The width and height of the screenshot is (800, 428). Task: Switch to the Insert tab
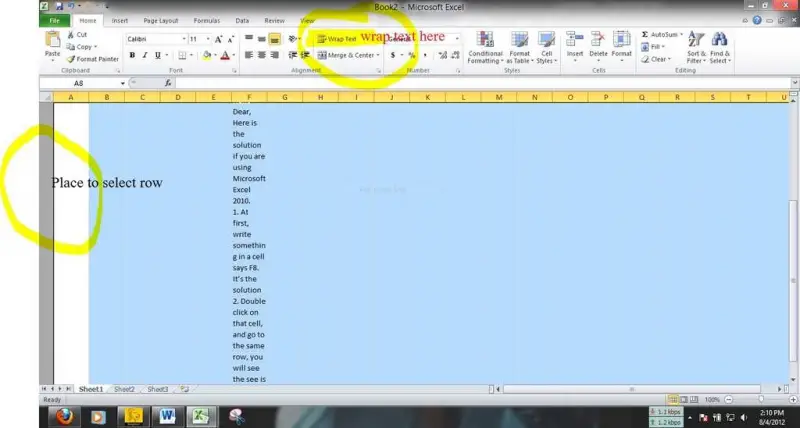tap(120, 21)
